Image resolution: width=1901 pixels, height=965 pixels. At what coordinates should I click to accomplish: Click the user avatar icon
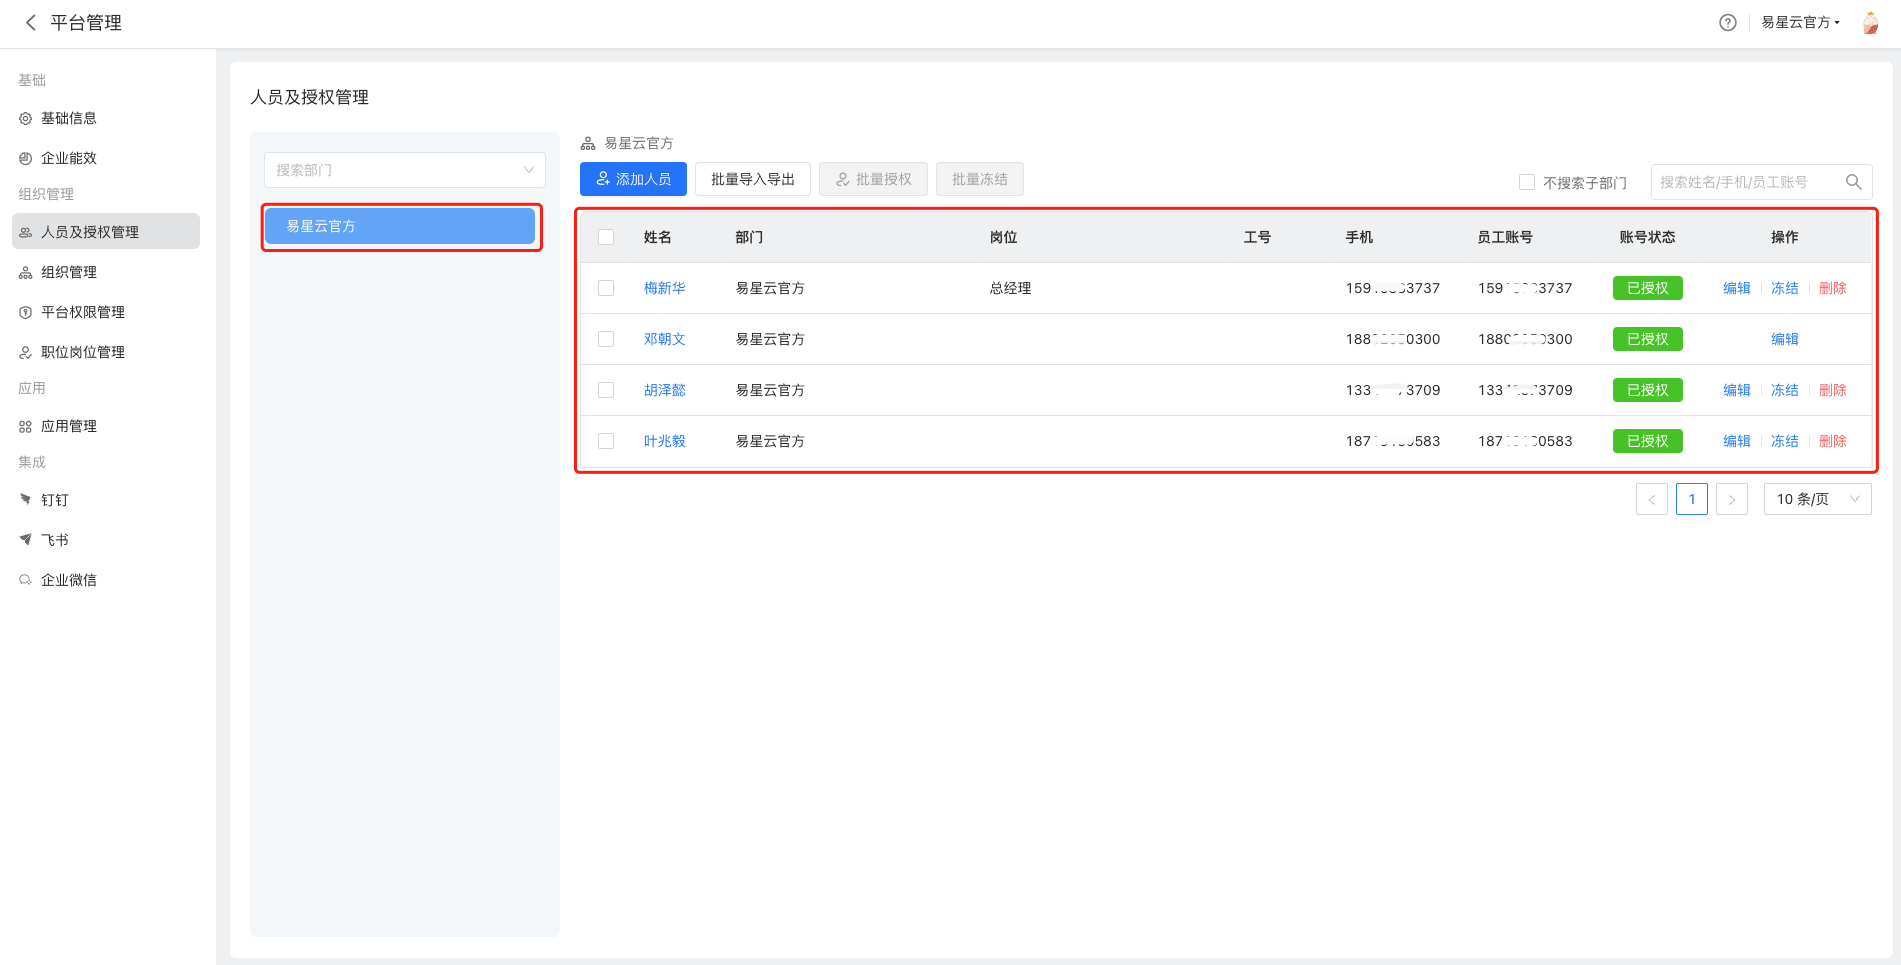[x=1870, y=22]
